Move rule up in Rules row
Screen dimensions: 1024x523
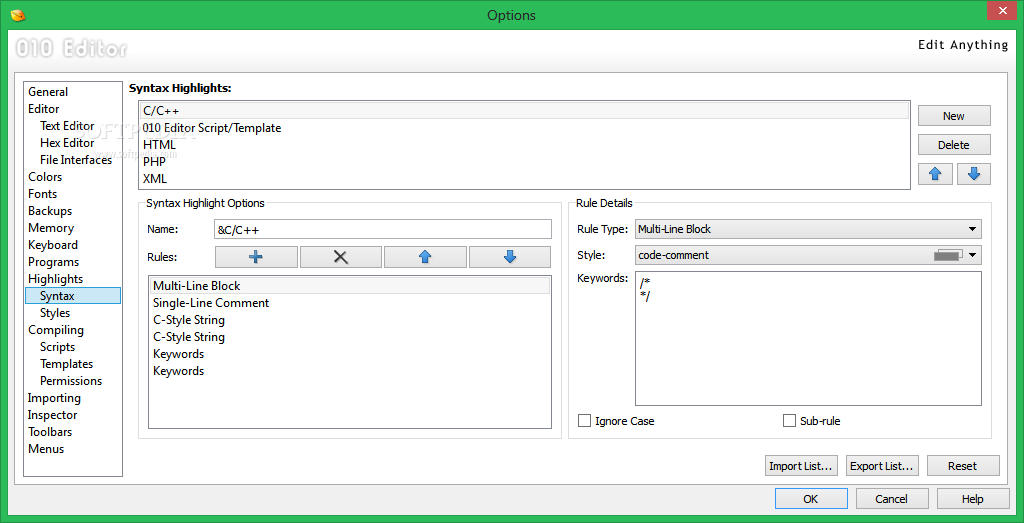(x=425, y=257)
